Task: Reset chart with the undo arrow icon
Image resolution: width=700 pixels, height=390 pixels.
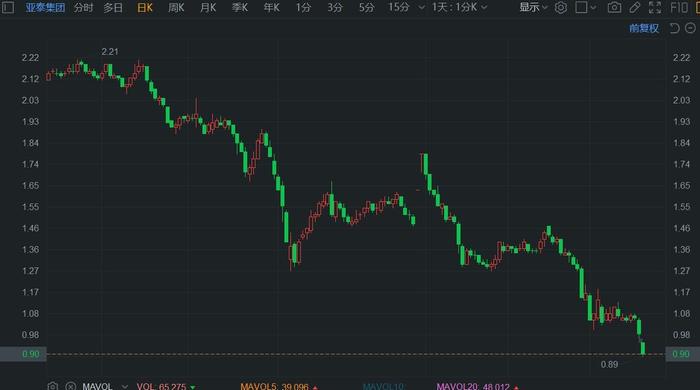Action: pyautogui.click(x=675, y=29)
